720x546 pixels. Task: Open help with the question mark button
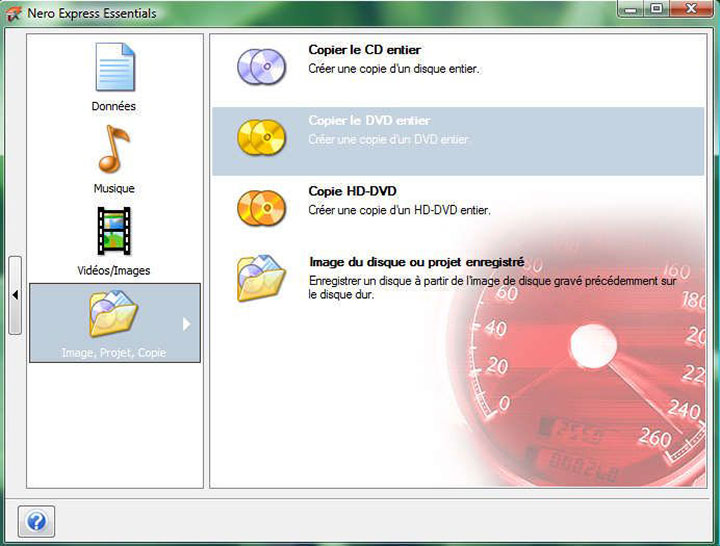[36, 521]
